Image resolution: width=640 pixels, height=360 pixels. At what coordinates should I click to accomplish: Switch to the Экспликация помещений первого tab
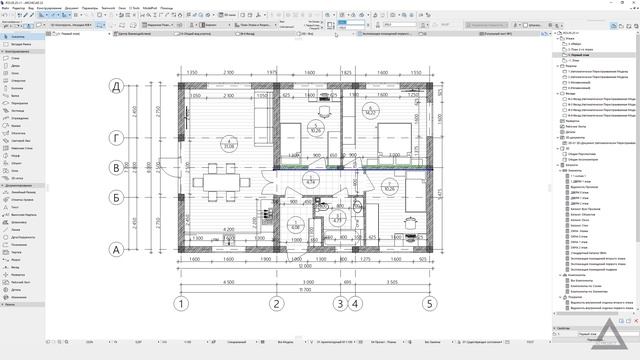[x=388, y=34]
